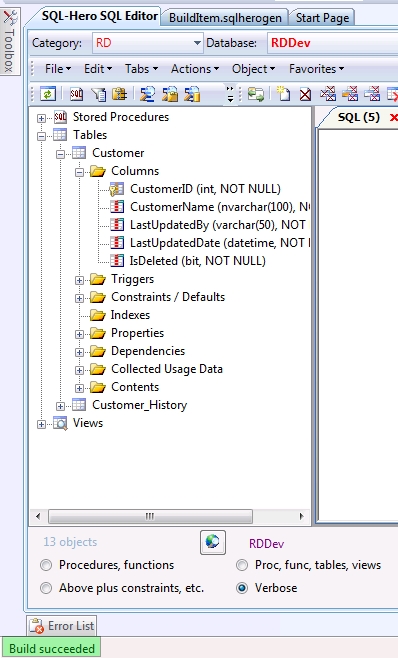Click the clipboard toolbar icon beside the funnel

(x=120, y=94)
